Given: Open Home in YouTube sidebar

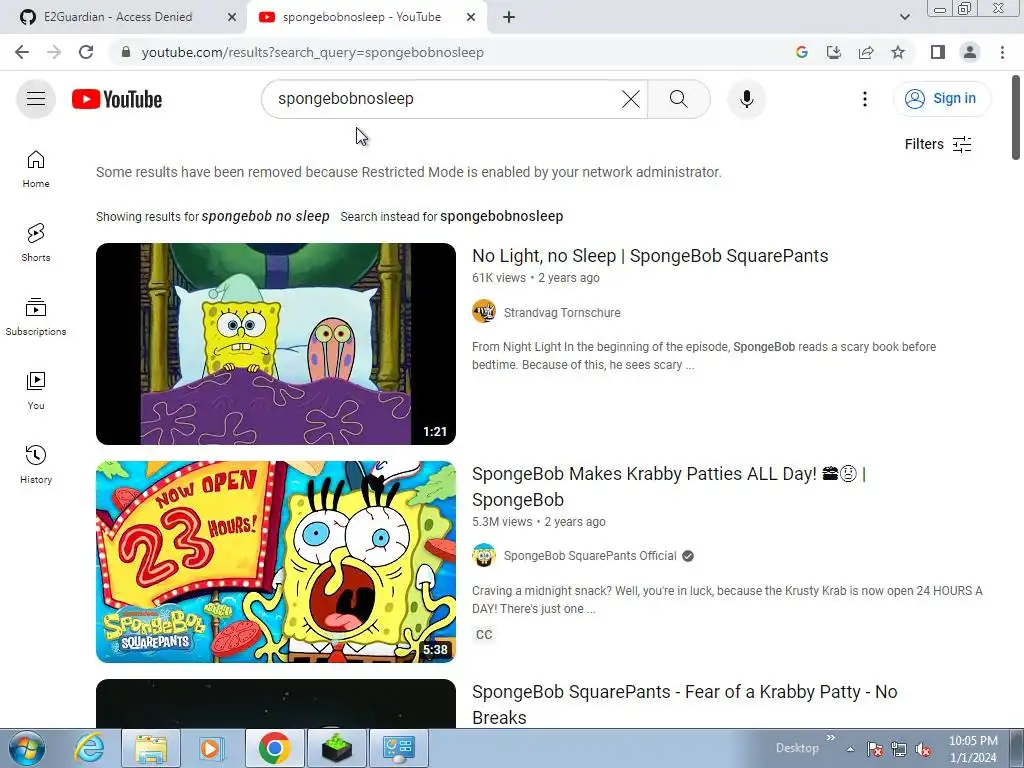Looking at the screenshot, I should point(36,169).
